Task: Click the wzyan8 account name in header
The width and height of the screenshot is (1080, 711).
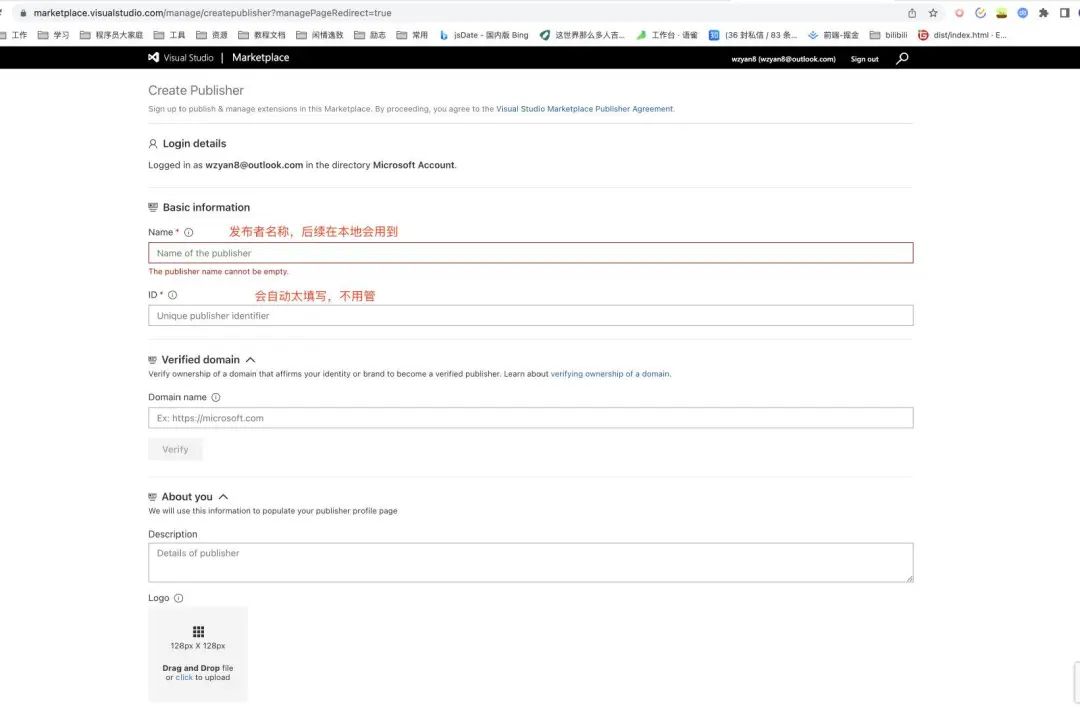Action: click(x=783, y=59)
